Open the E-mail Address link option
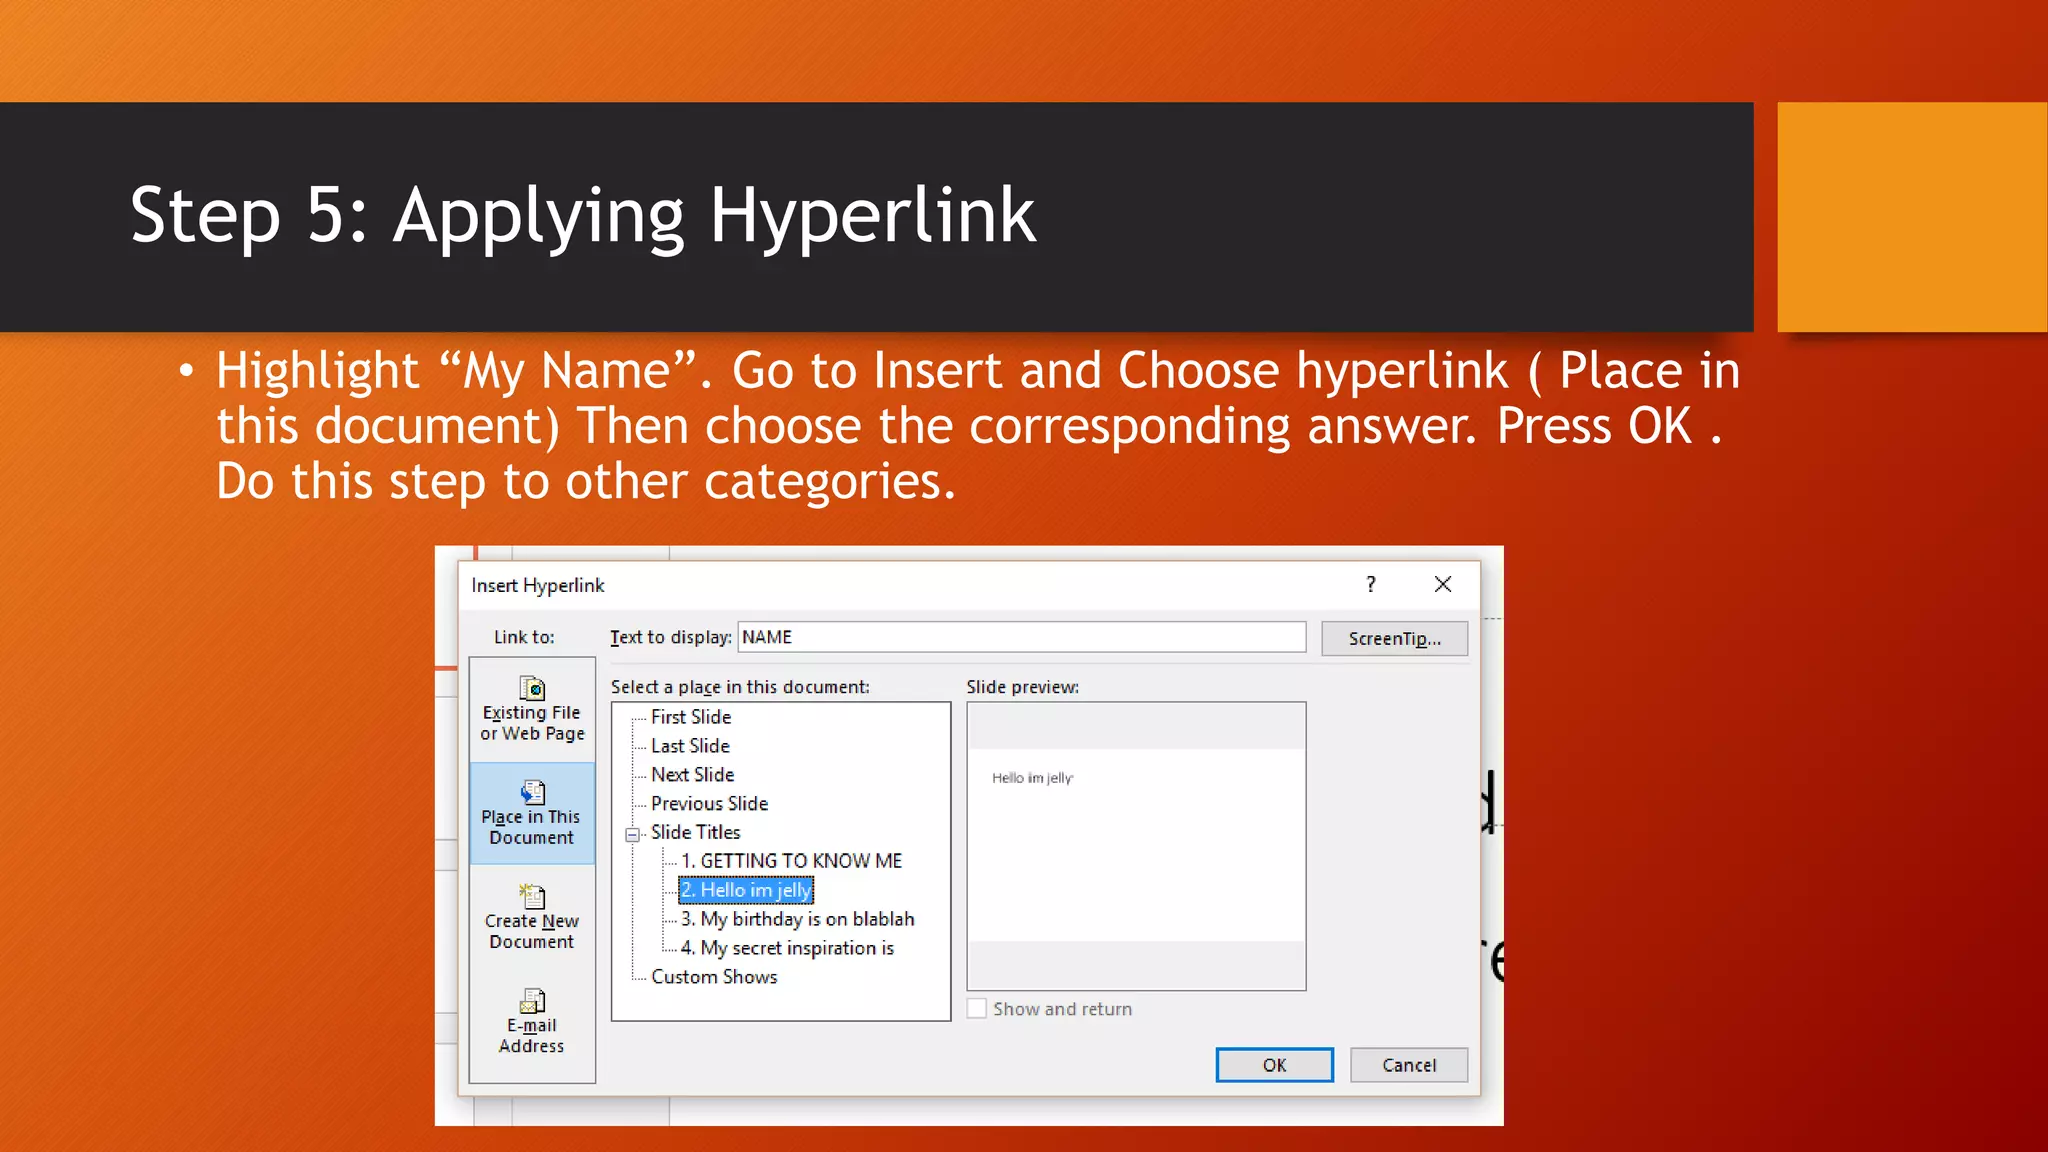 [x=532, y=1021]
